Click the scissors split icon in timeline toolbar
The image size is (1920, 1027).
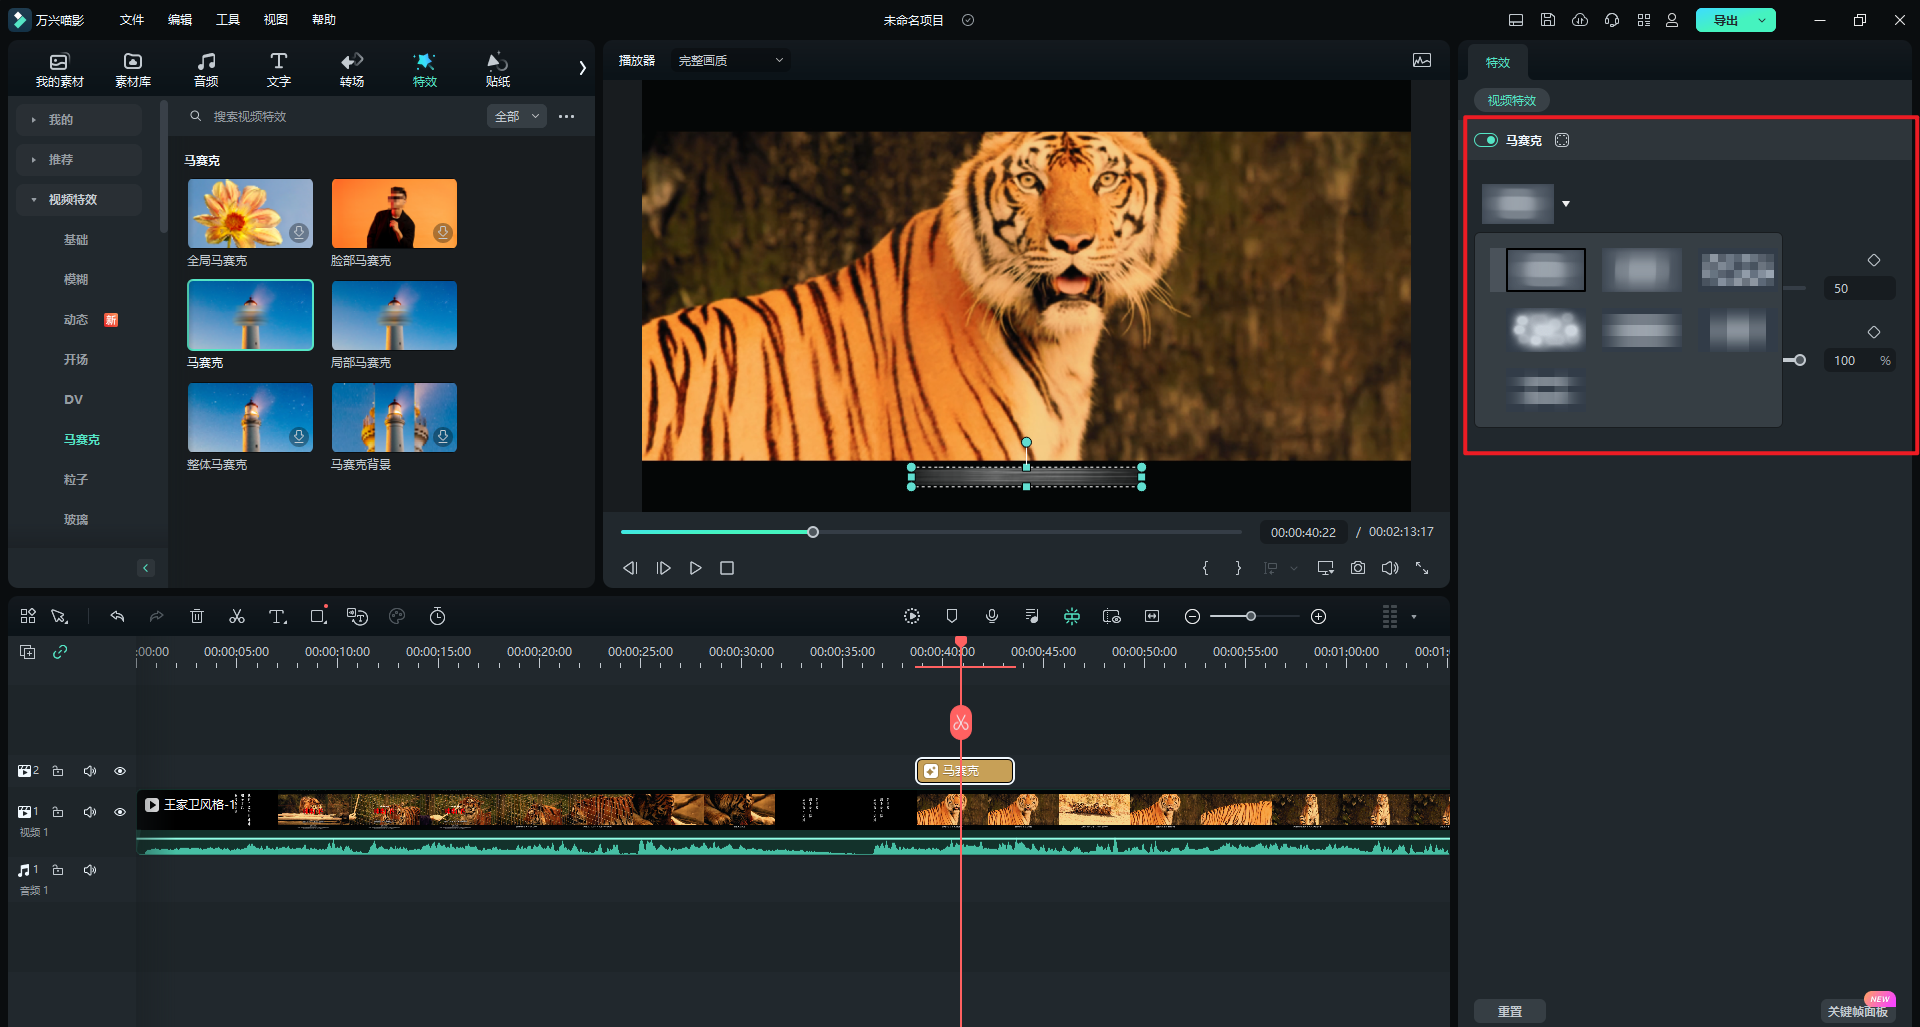click(x=237, y=616)
